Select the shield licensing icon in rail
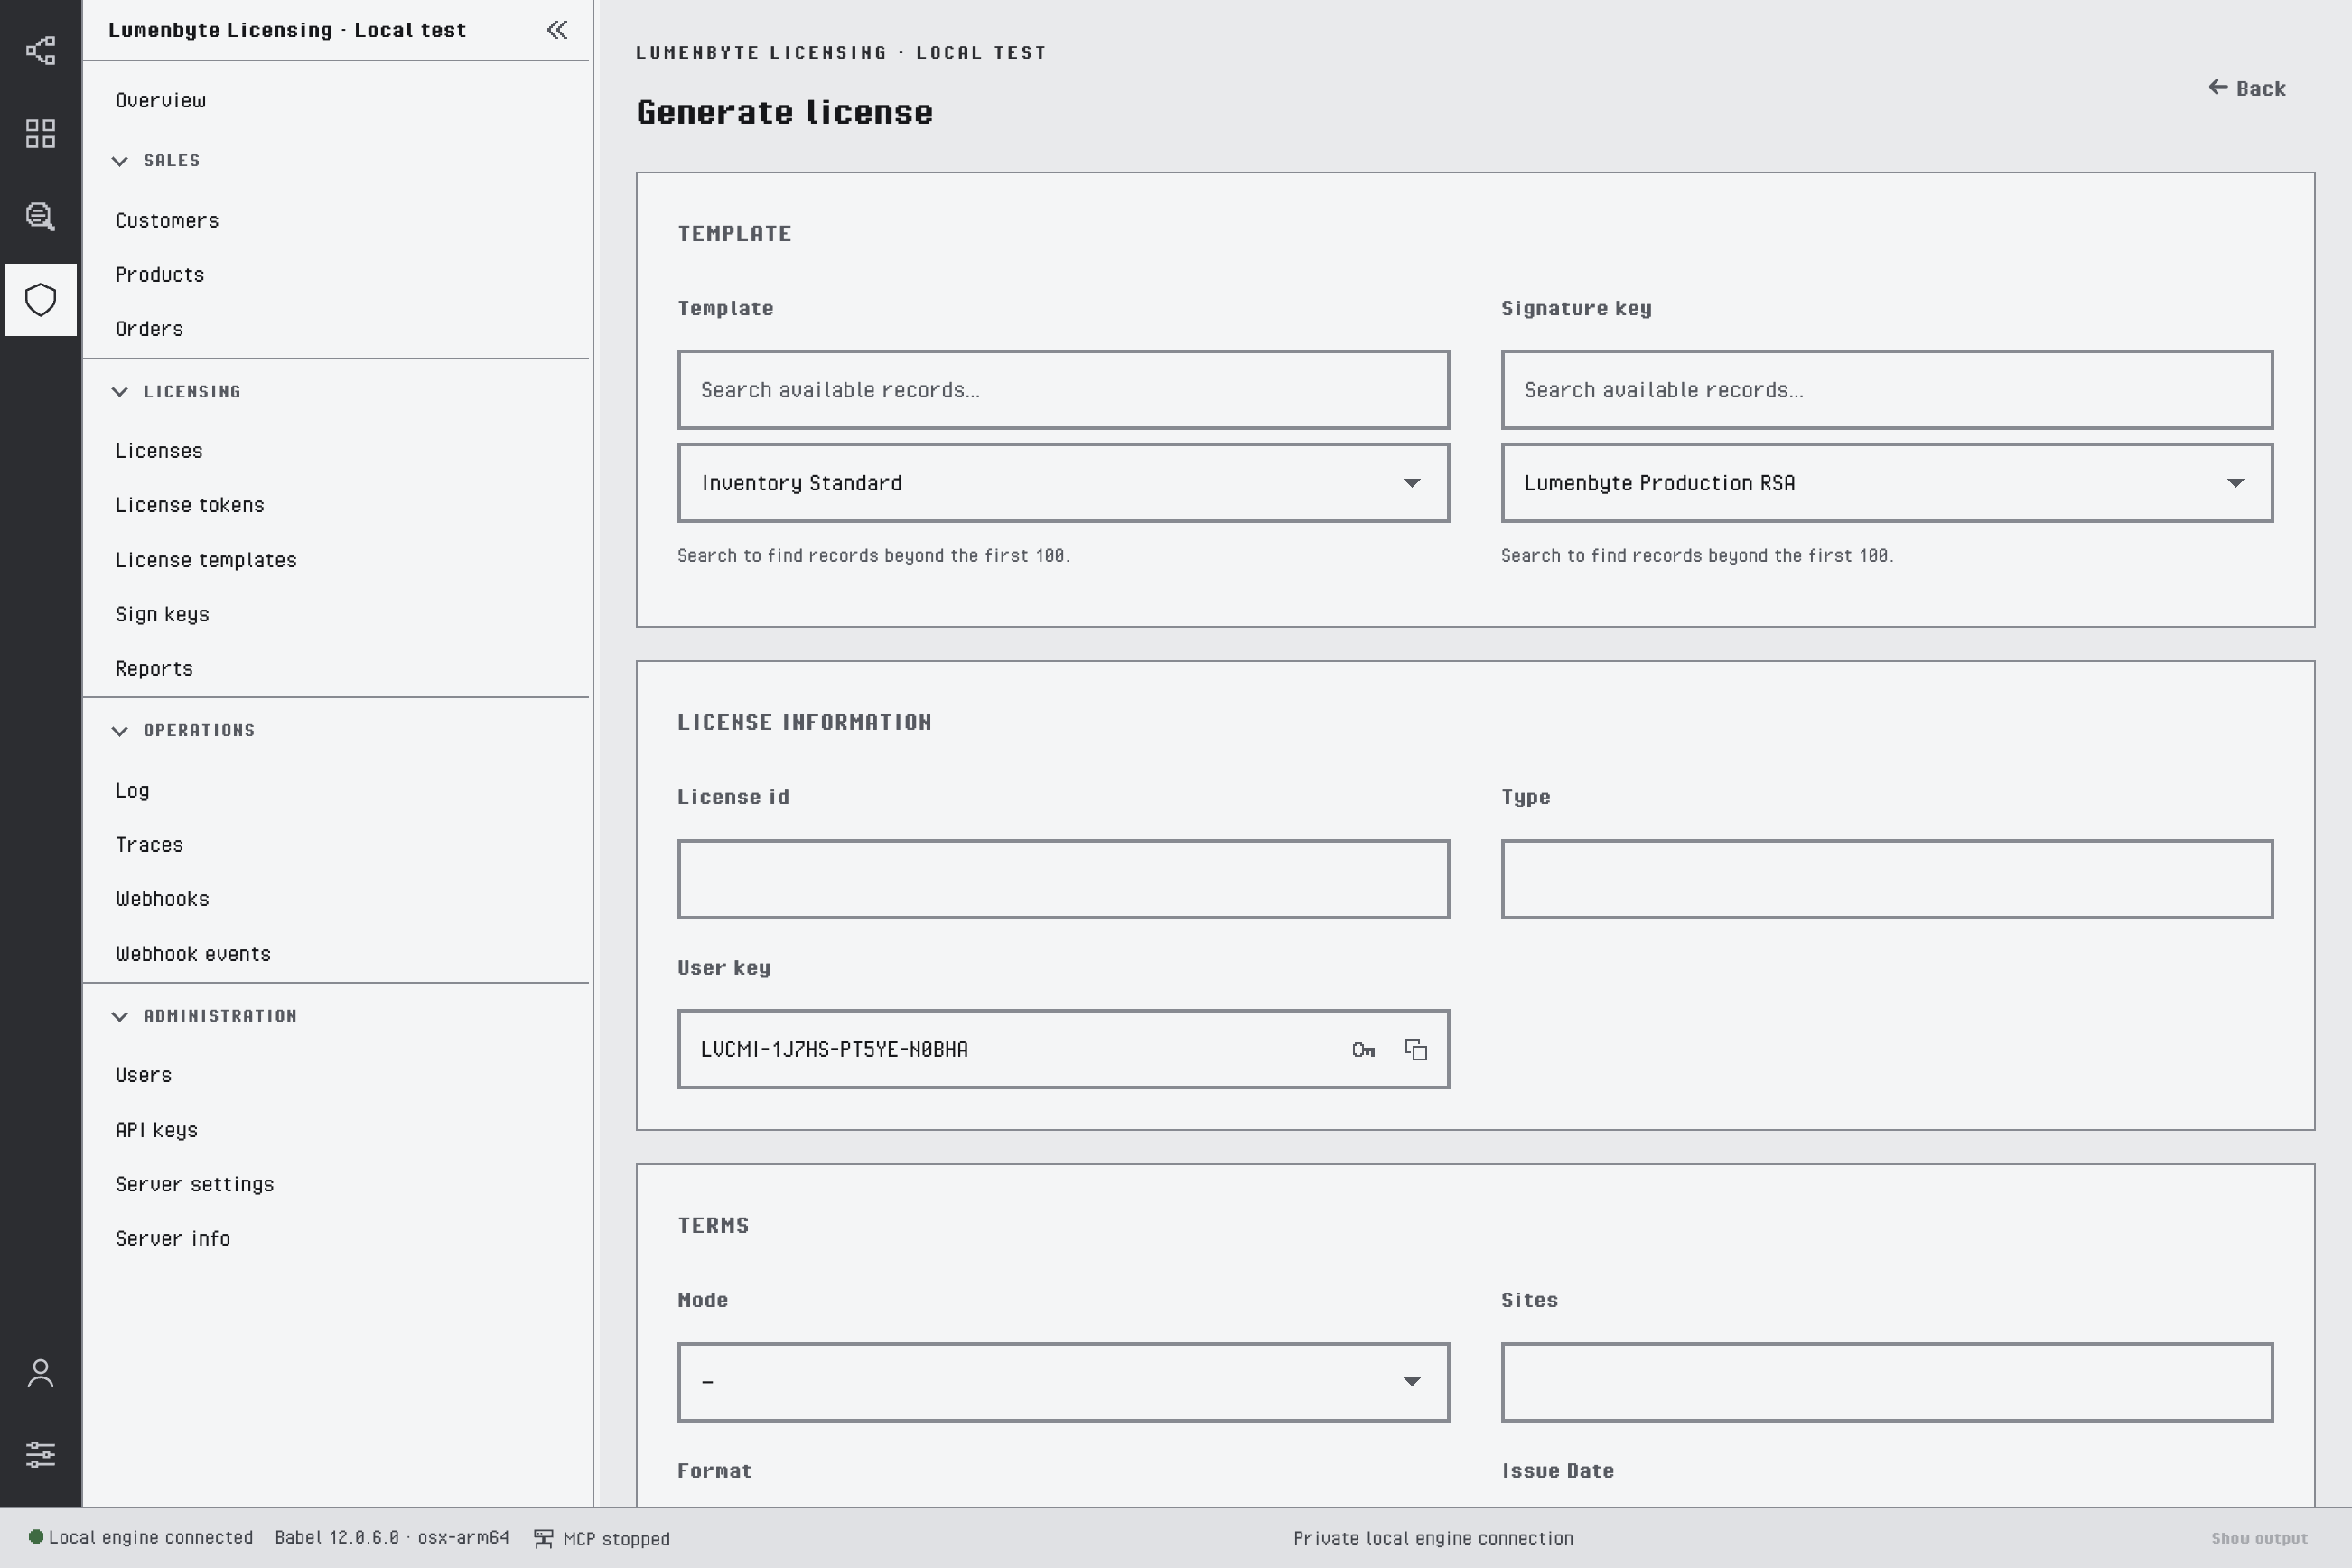The image size is (2352, 1568). [x=40, y=300]
